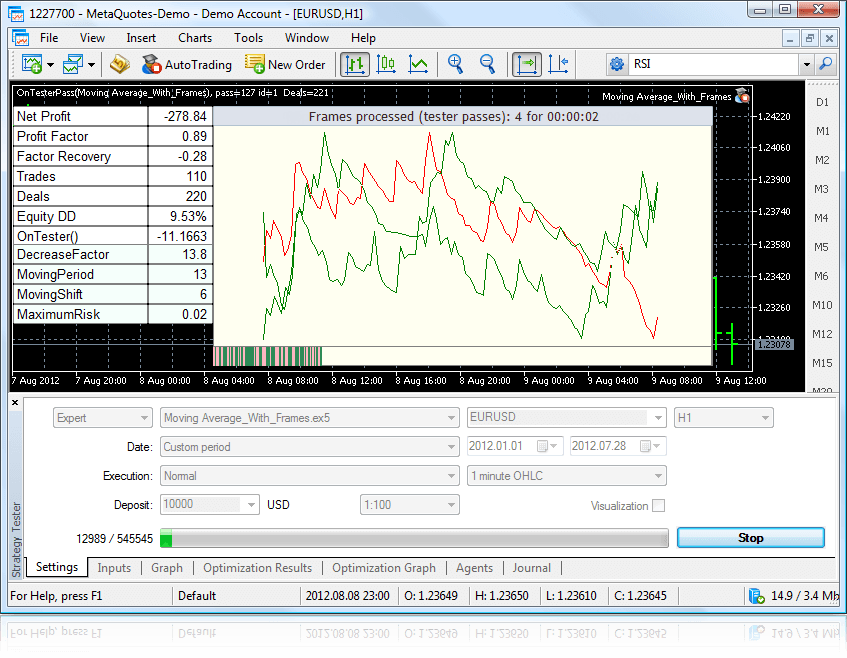Image resolution: width=847 pixels, height=658 pixels.
Task: Expand the RSI search dropdown arrow
Action: click(806, 64)
